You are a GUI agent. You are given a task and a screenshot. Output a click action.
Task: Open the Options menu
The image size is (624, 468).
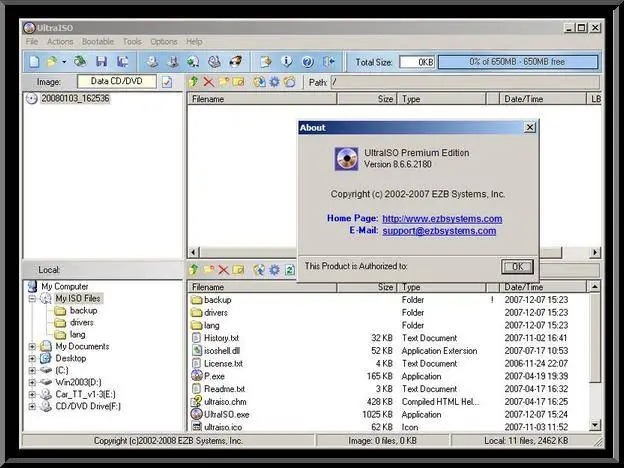164,41
